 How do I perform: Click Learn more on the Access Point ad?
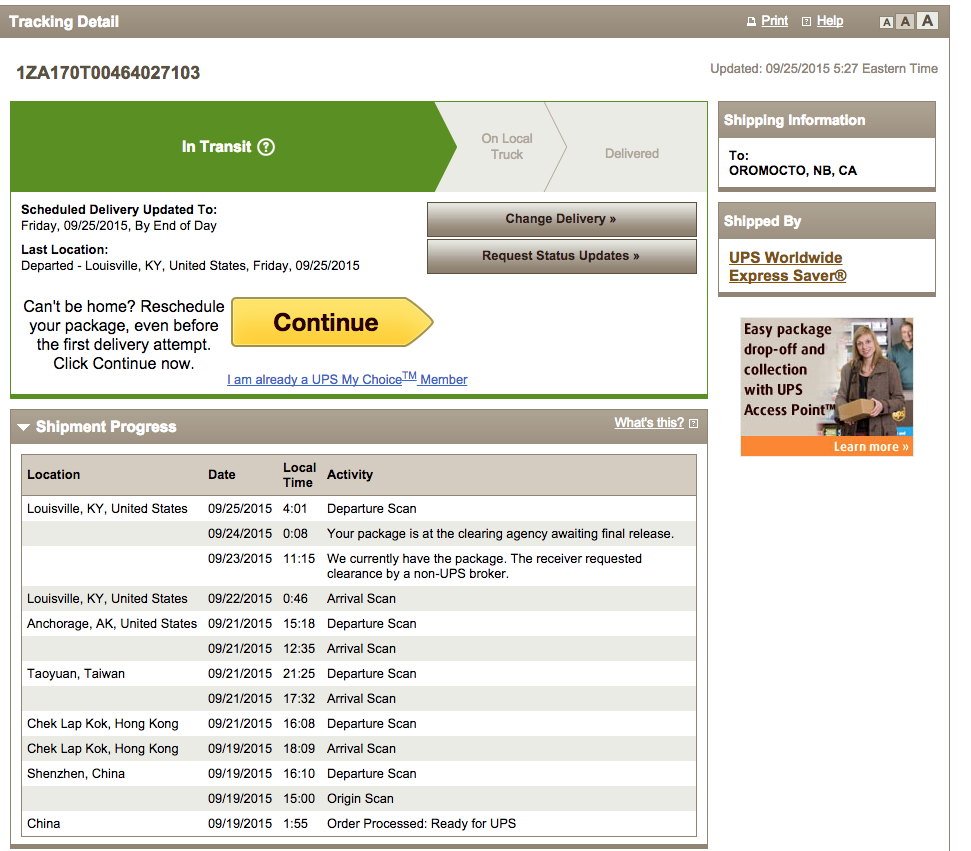(x=871, y=447)
